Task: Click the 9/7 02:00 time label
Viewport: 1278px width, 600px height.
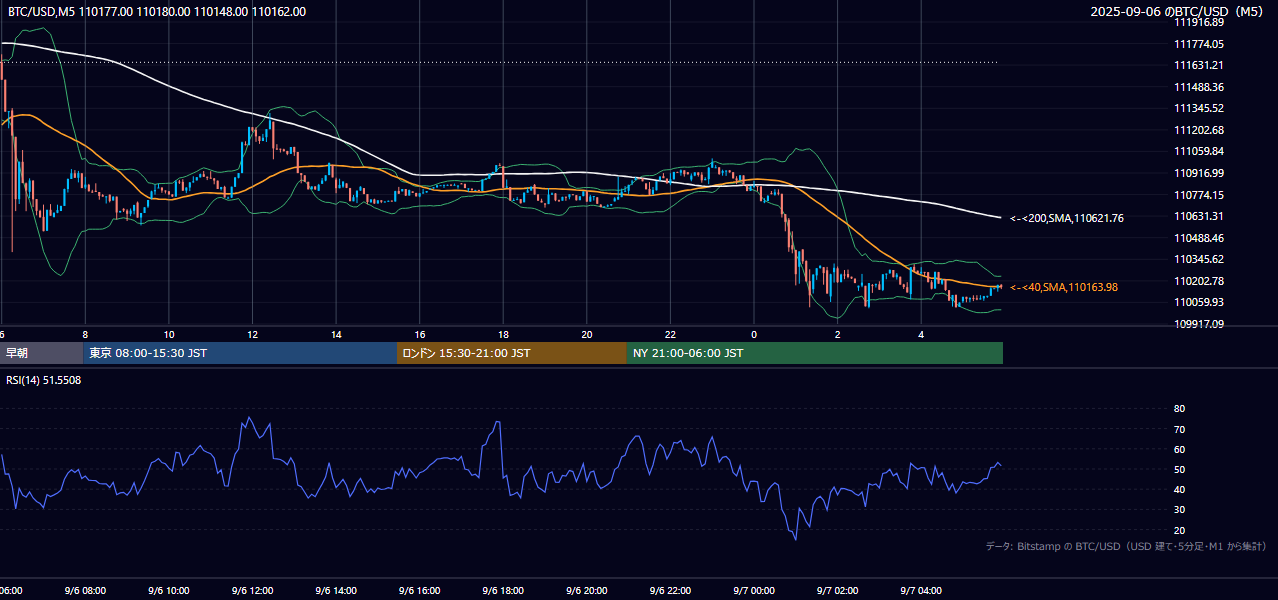Action: pos(837,591)
